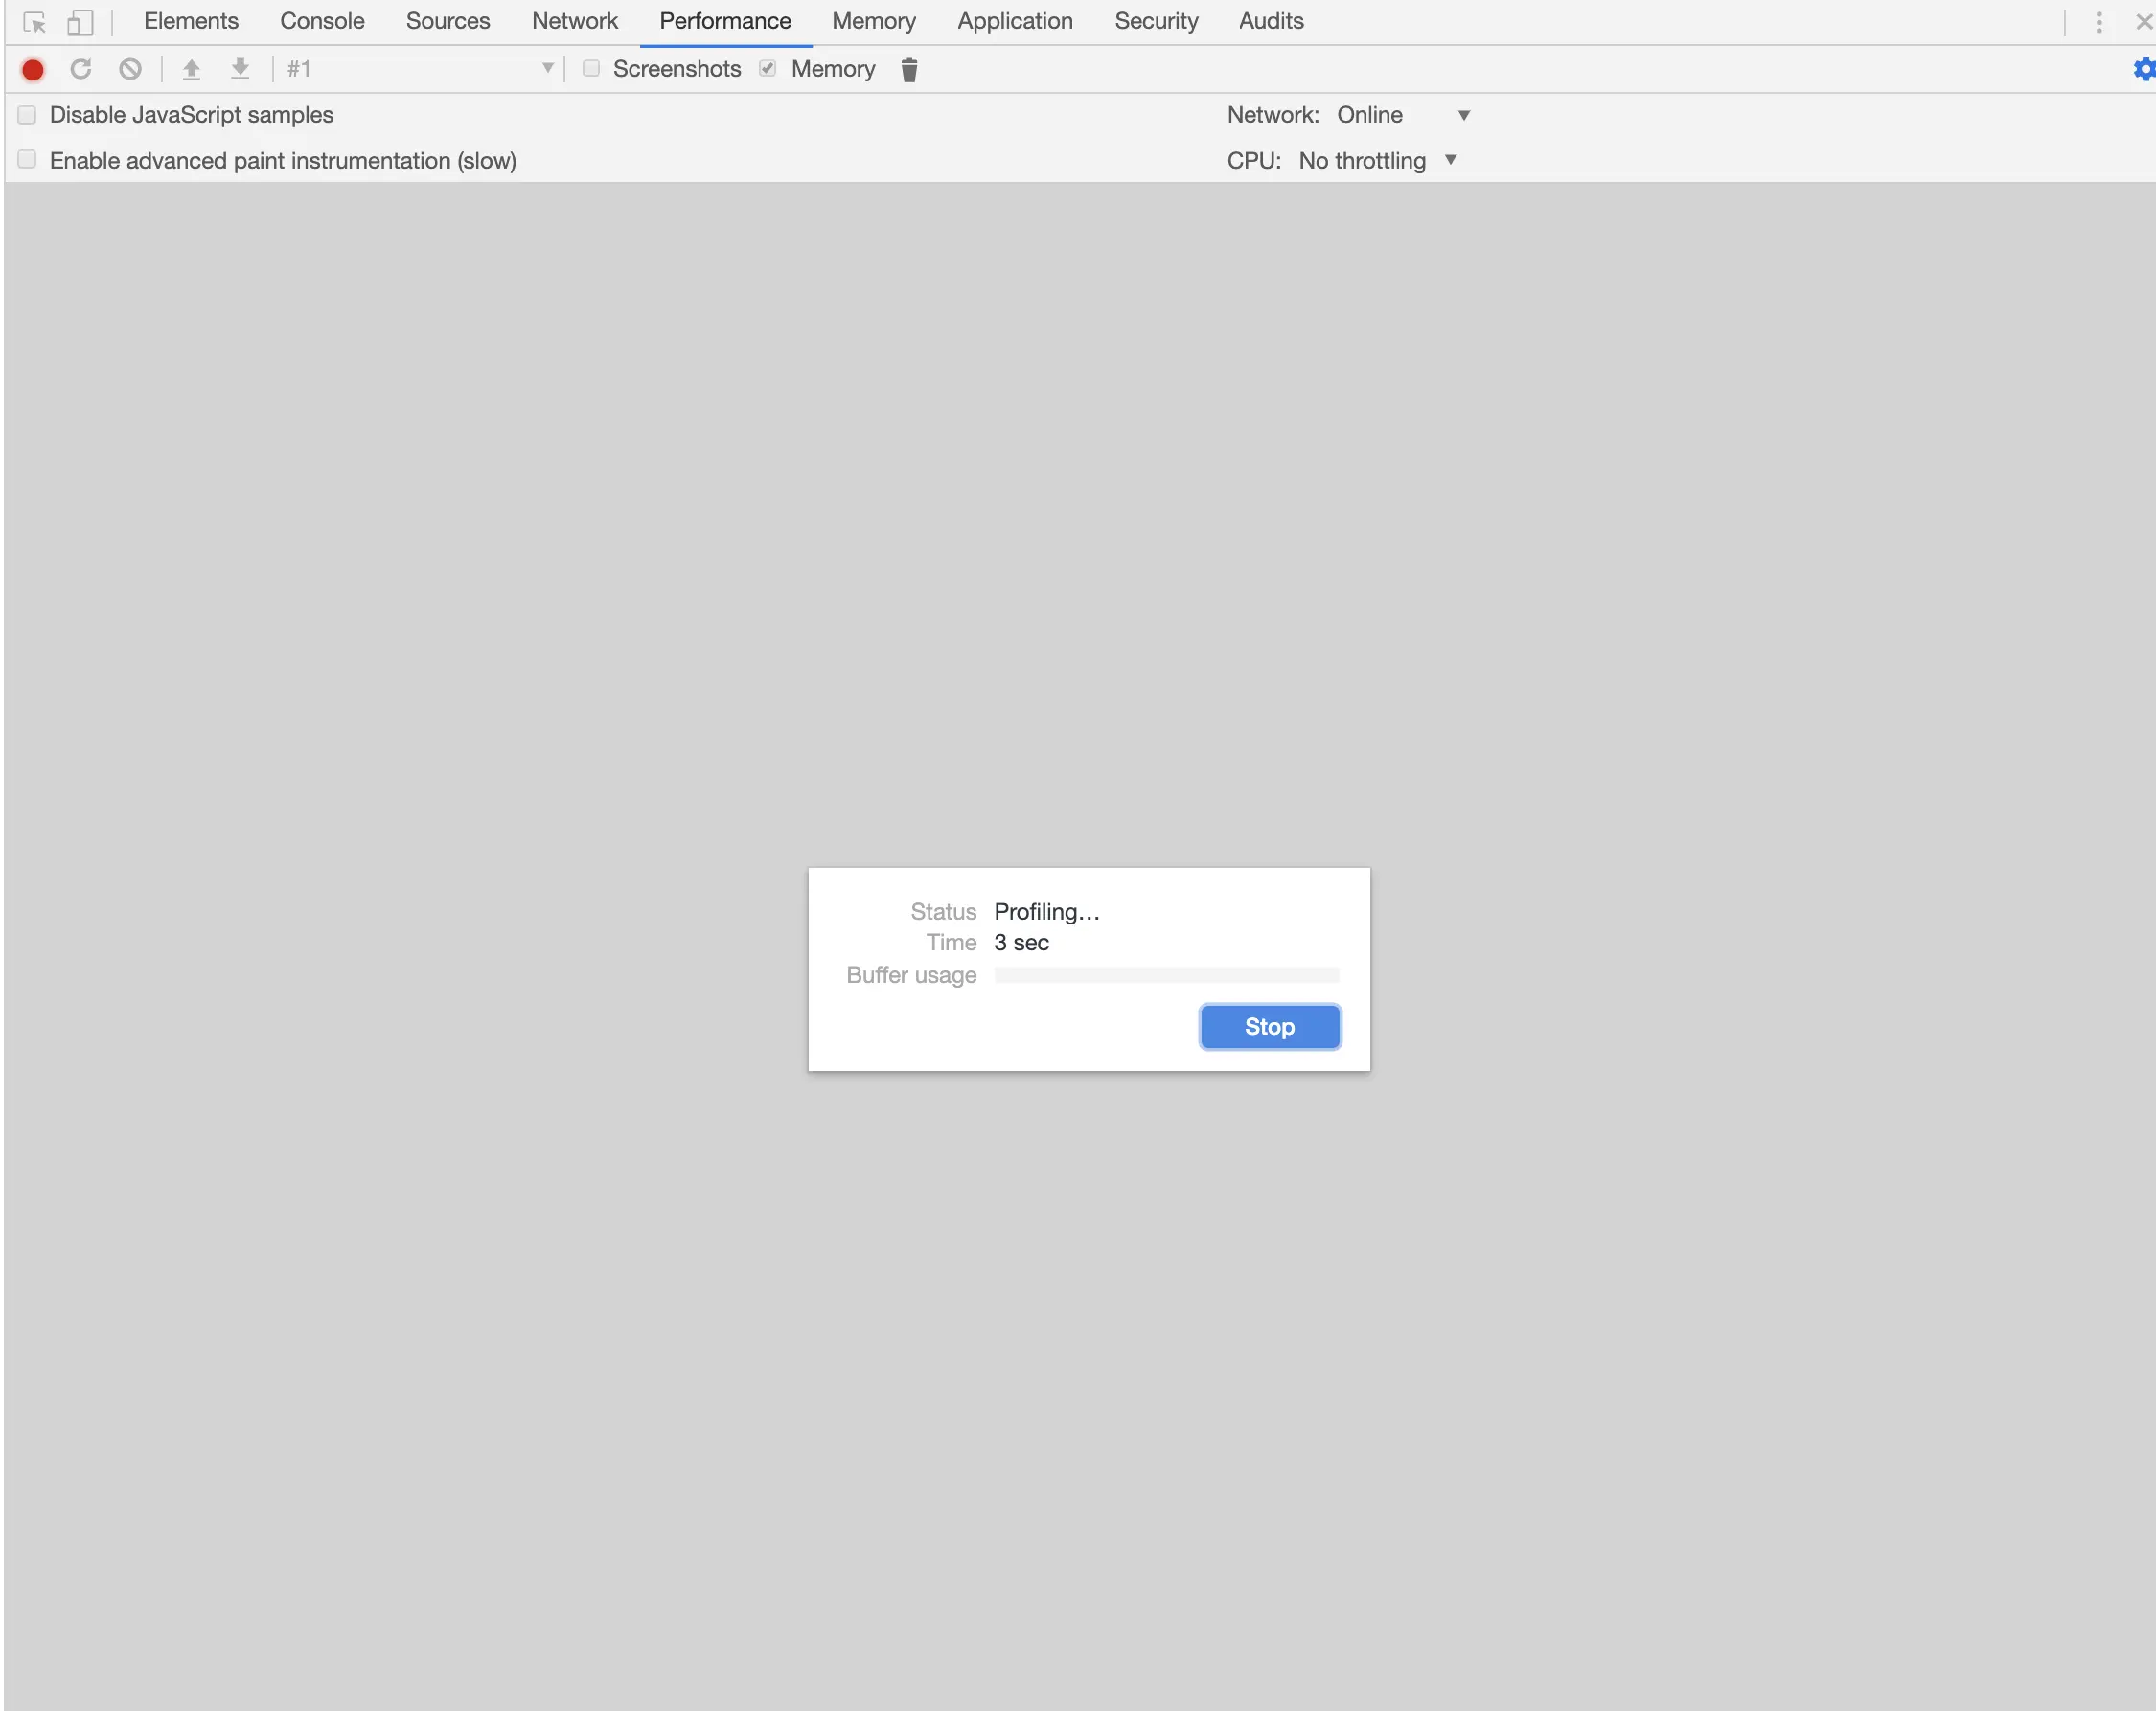Viewport: 2156px width, 1711px height.
Task: Check Disable JavaScript samples
Action: coord(27,115)
